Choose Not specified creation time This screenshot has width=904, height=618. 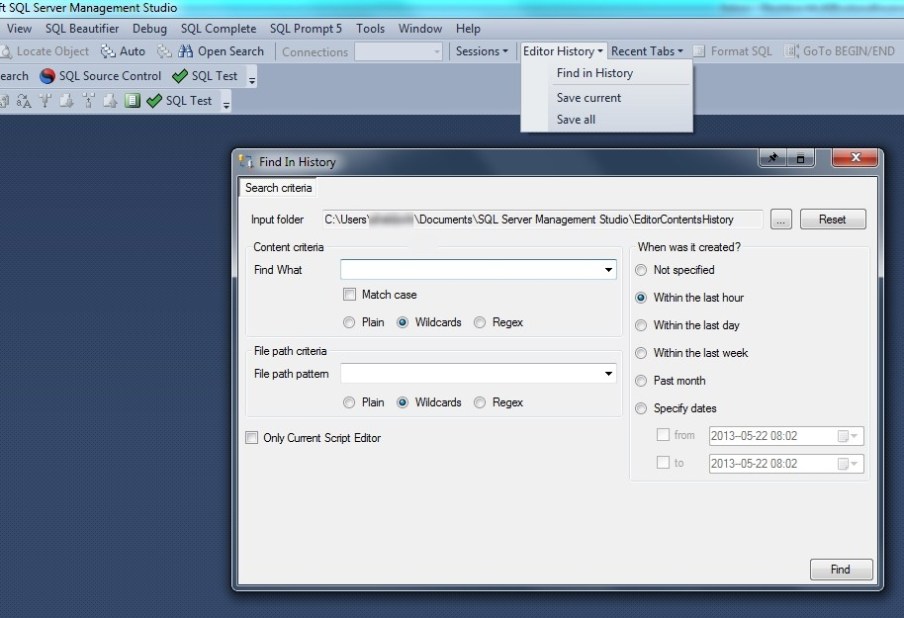coord(641,270)
